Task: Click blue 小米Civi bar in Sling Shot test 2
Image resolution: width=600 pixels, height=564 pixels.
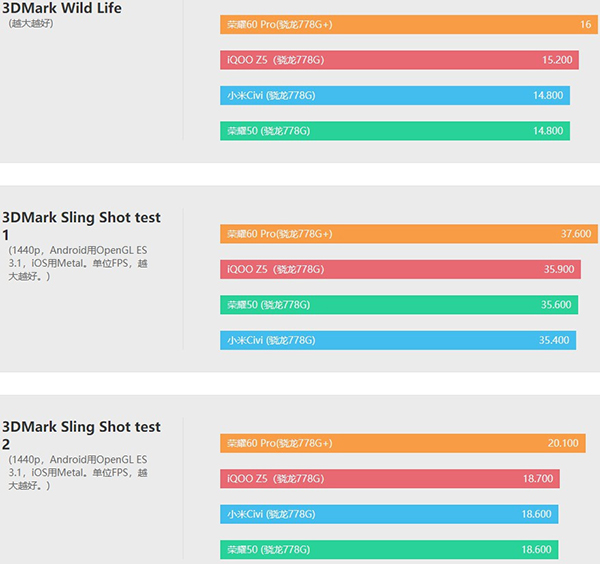Action: (x=390, y=514)
